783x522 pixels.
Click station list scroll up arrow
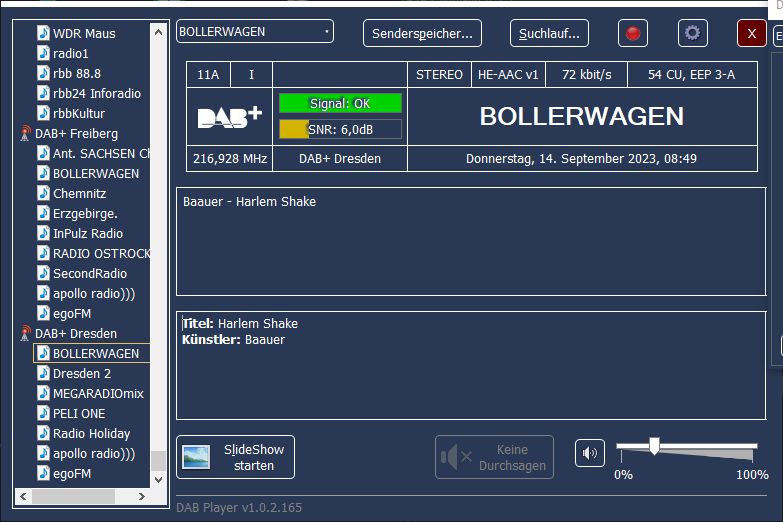tap(158, 32)
